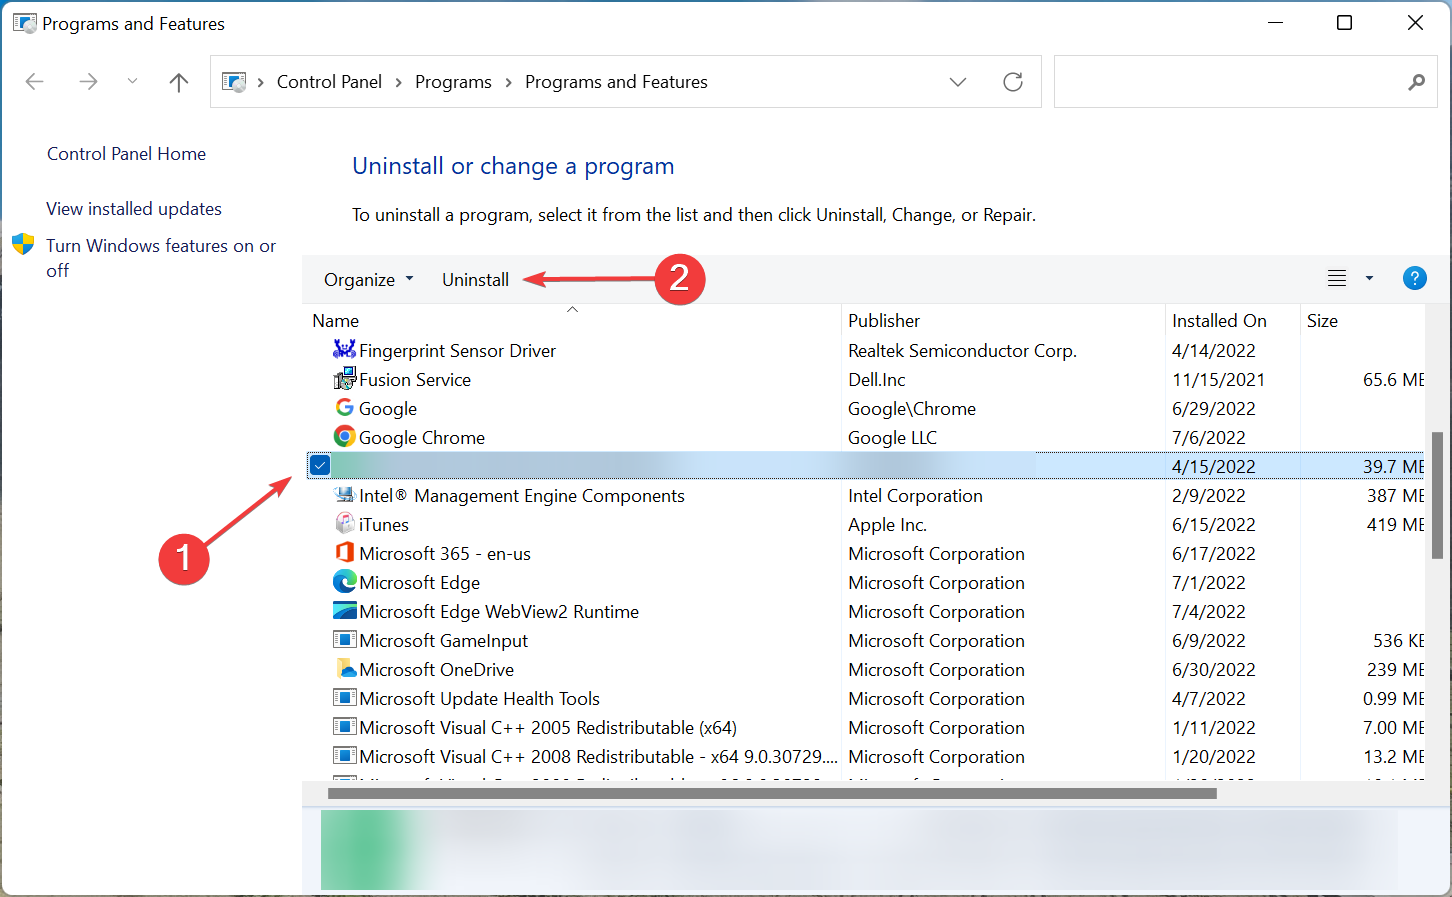This screenshot has width=1452, height=897.
Task: Expand the chevron after Control Panel breadcrumb
Action: coord(398,82)
